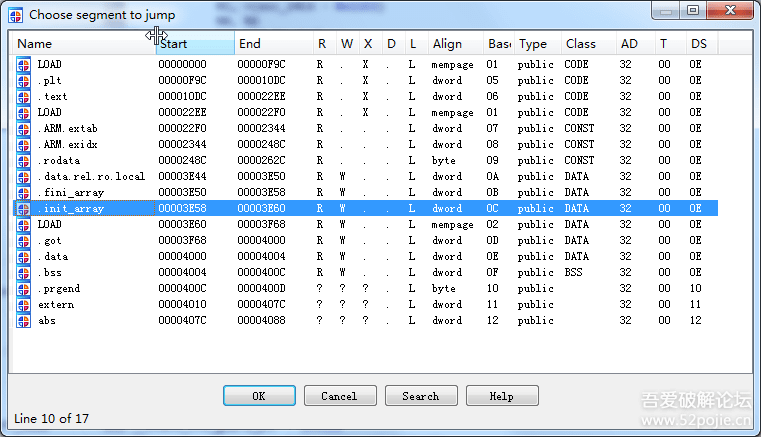Click the segment icon of the .text row
The height and width of the screenshot is (437, 761).
point(23,97)
